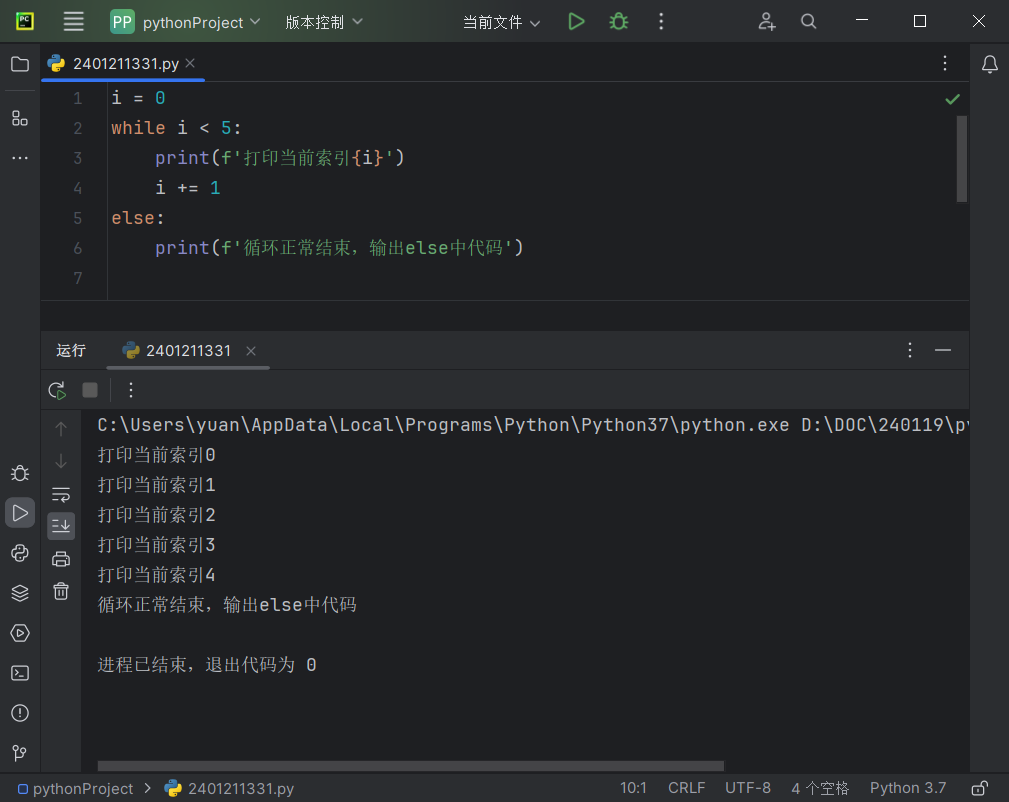Open line separator CRLF selector
Screen dimensions: 1009x802
[686, 788]
